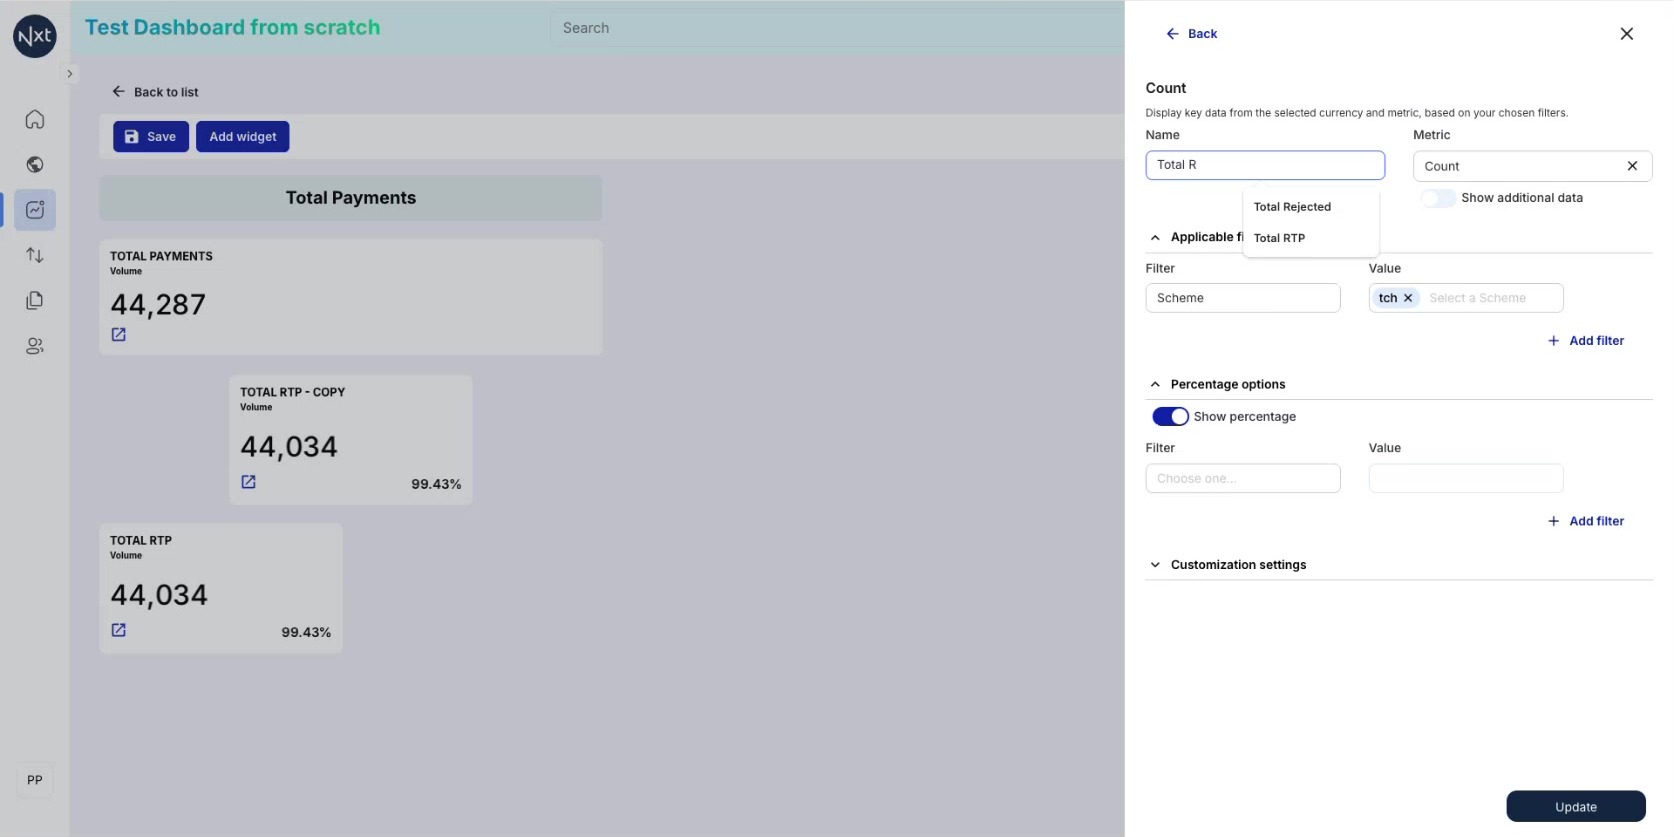Click the 99.43% value on Total RTP - Copy
The height and width of the screenshot is (837, 1674).
point(436,484)
